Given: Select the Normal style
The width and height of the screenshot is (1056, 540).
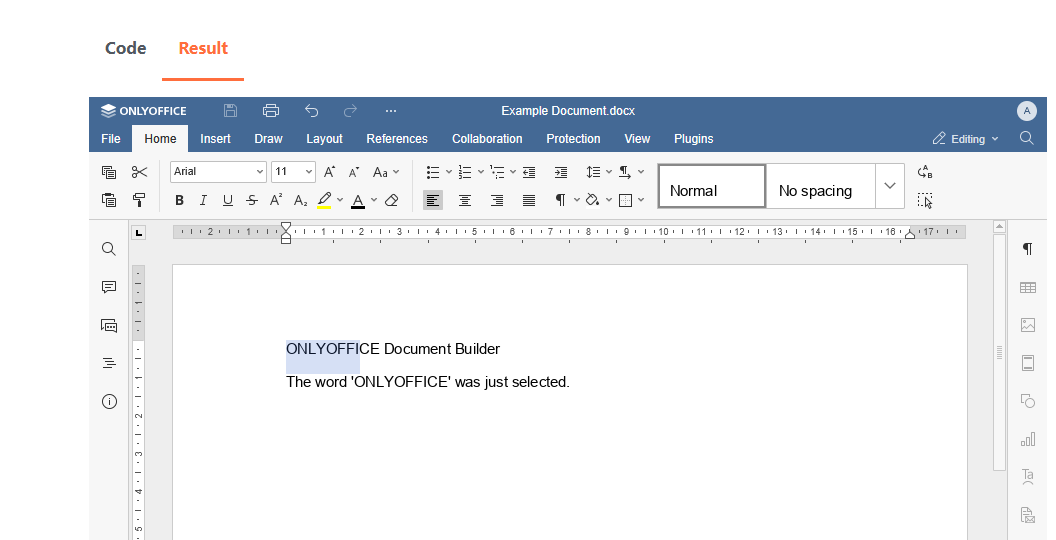Looking at the screenshot, I should (712, 186).
